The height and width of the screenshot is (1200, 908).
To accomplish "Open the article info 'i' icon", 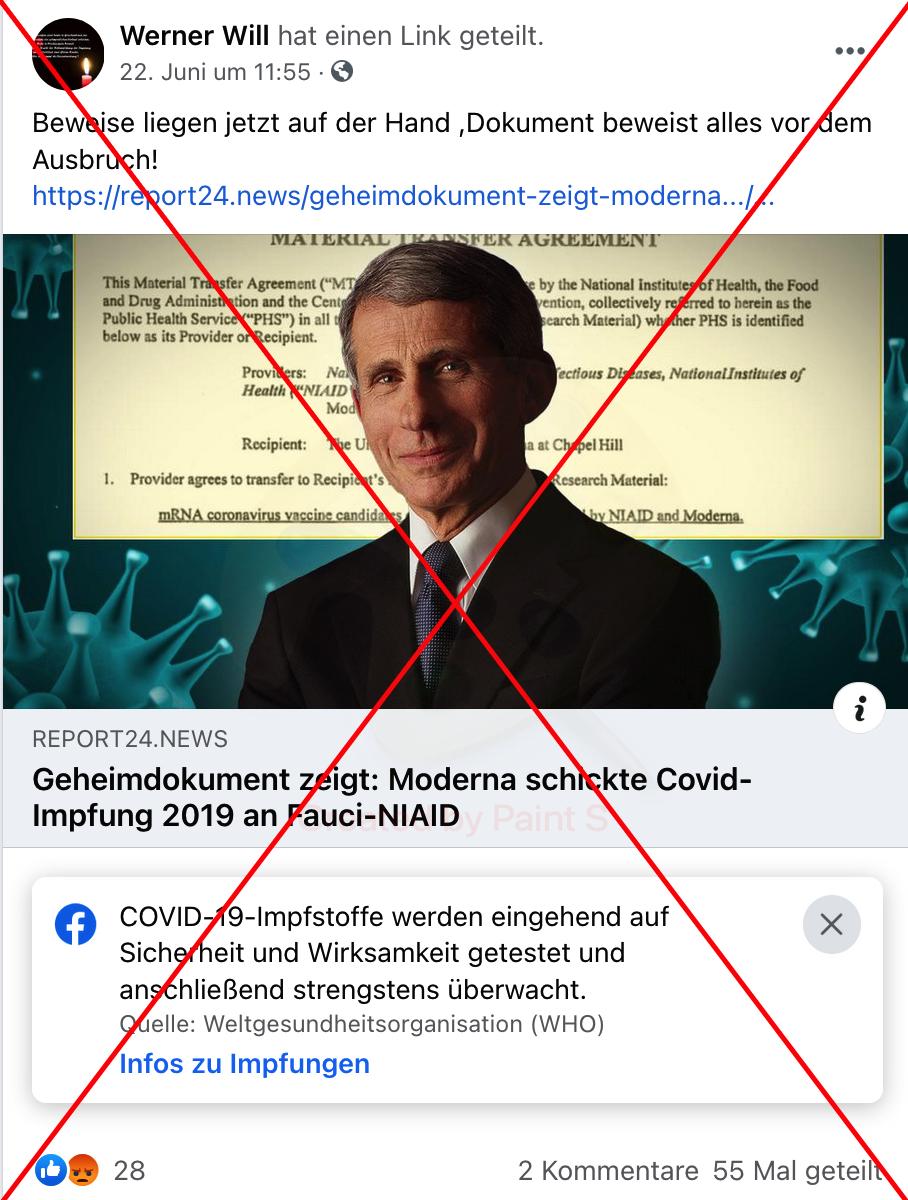I will click(859, 710).
